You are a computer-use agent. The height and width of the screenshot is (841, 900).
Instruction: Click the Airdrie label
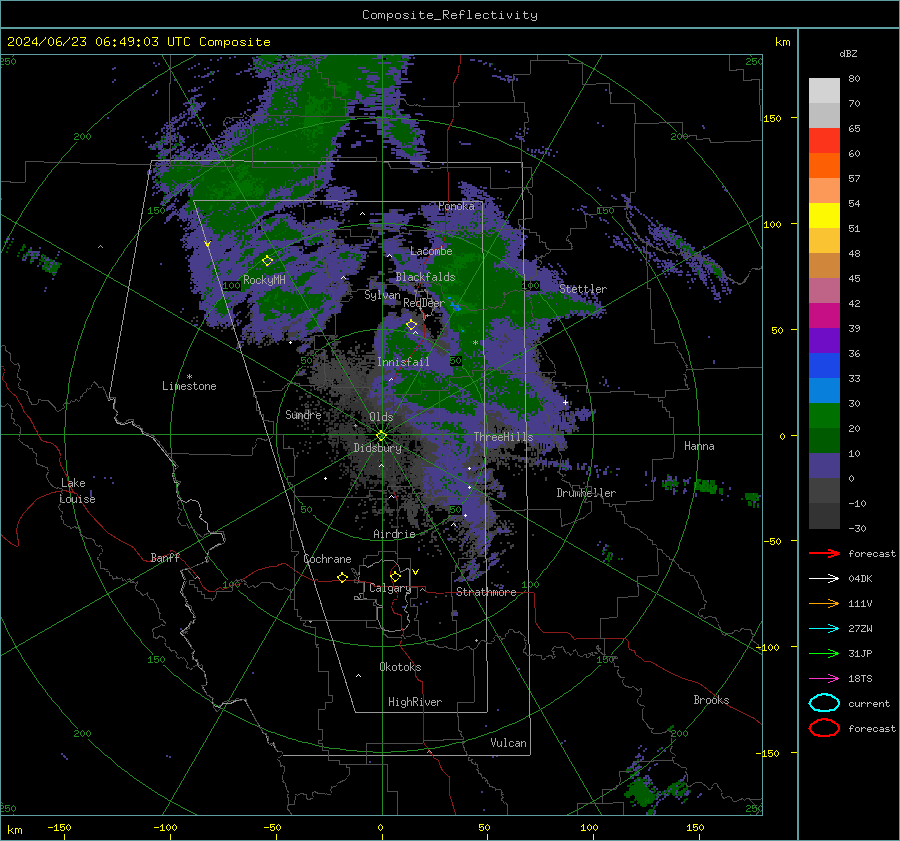pyautogui.click(x=394, y=534)
